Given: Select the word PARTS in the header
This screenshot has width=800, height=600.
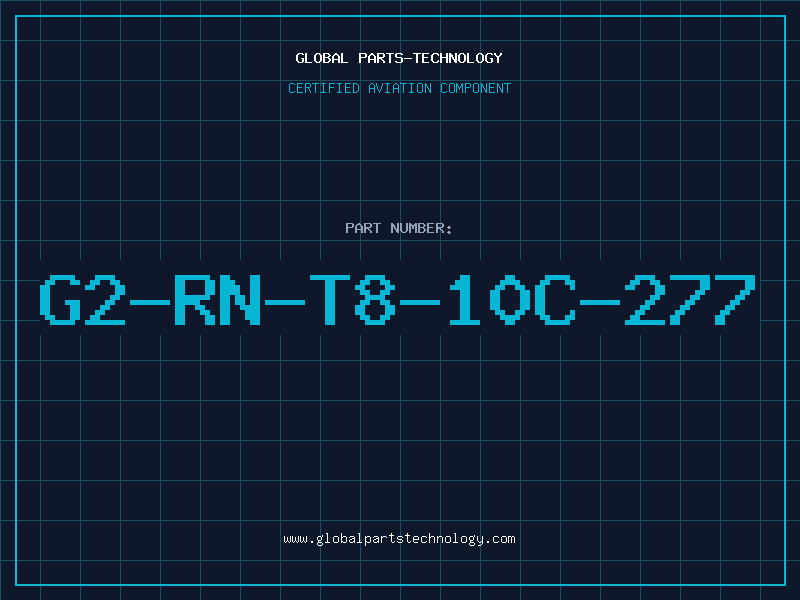Looking at the screenshot, I should [381, 58].
